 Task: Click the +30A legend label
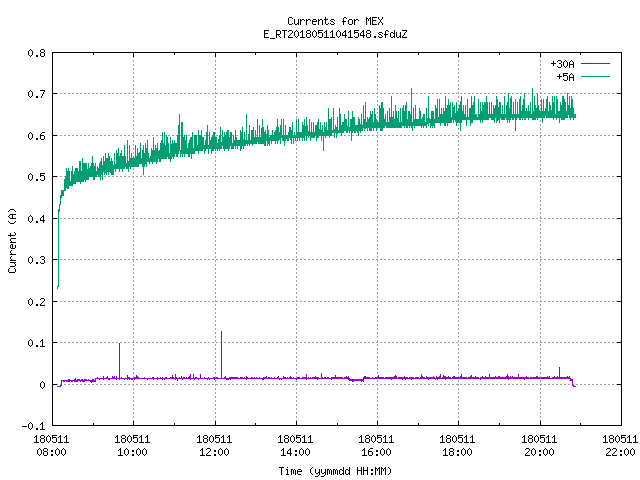(562, 64)
